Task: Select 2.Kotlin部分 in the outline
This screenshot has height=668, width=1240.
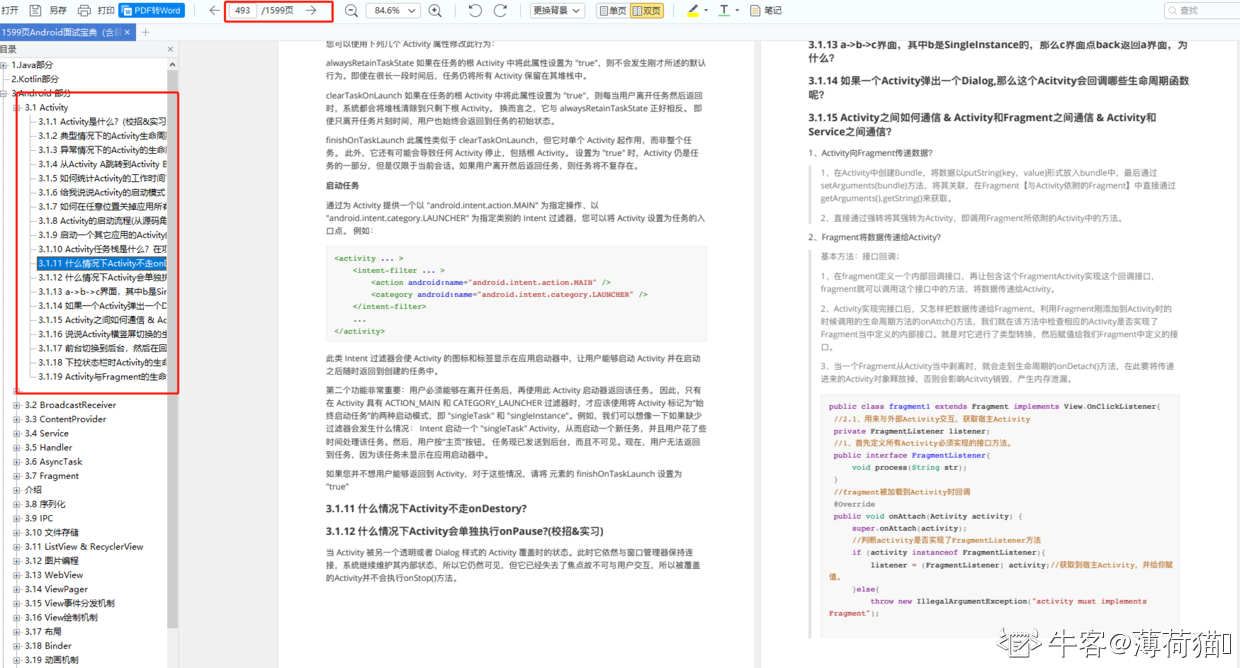Action: click(x=34, y=79)
